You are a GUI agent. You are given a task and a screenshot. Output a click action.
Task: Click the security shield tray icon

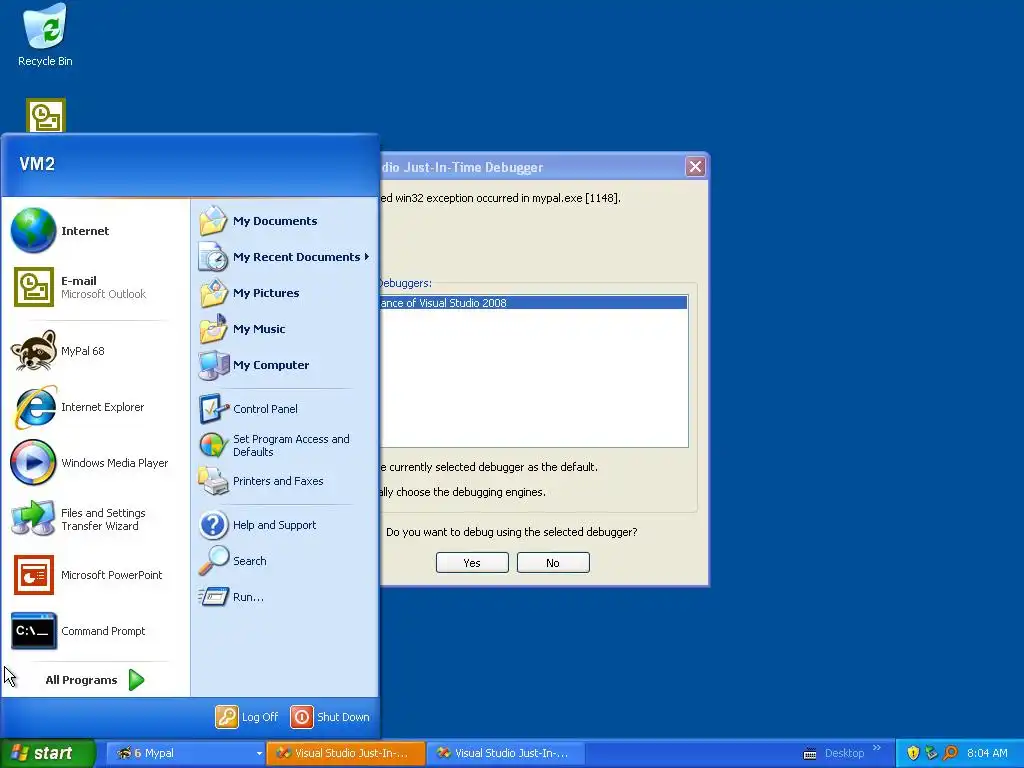[913, 753]
